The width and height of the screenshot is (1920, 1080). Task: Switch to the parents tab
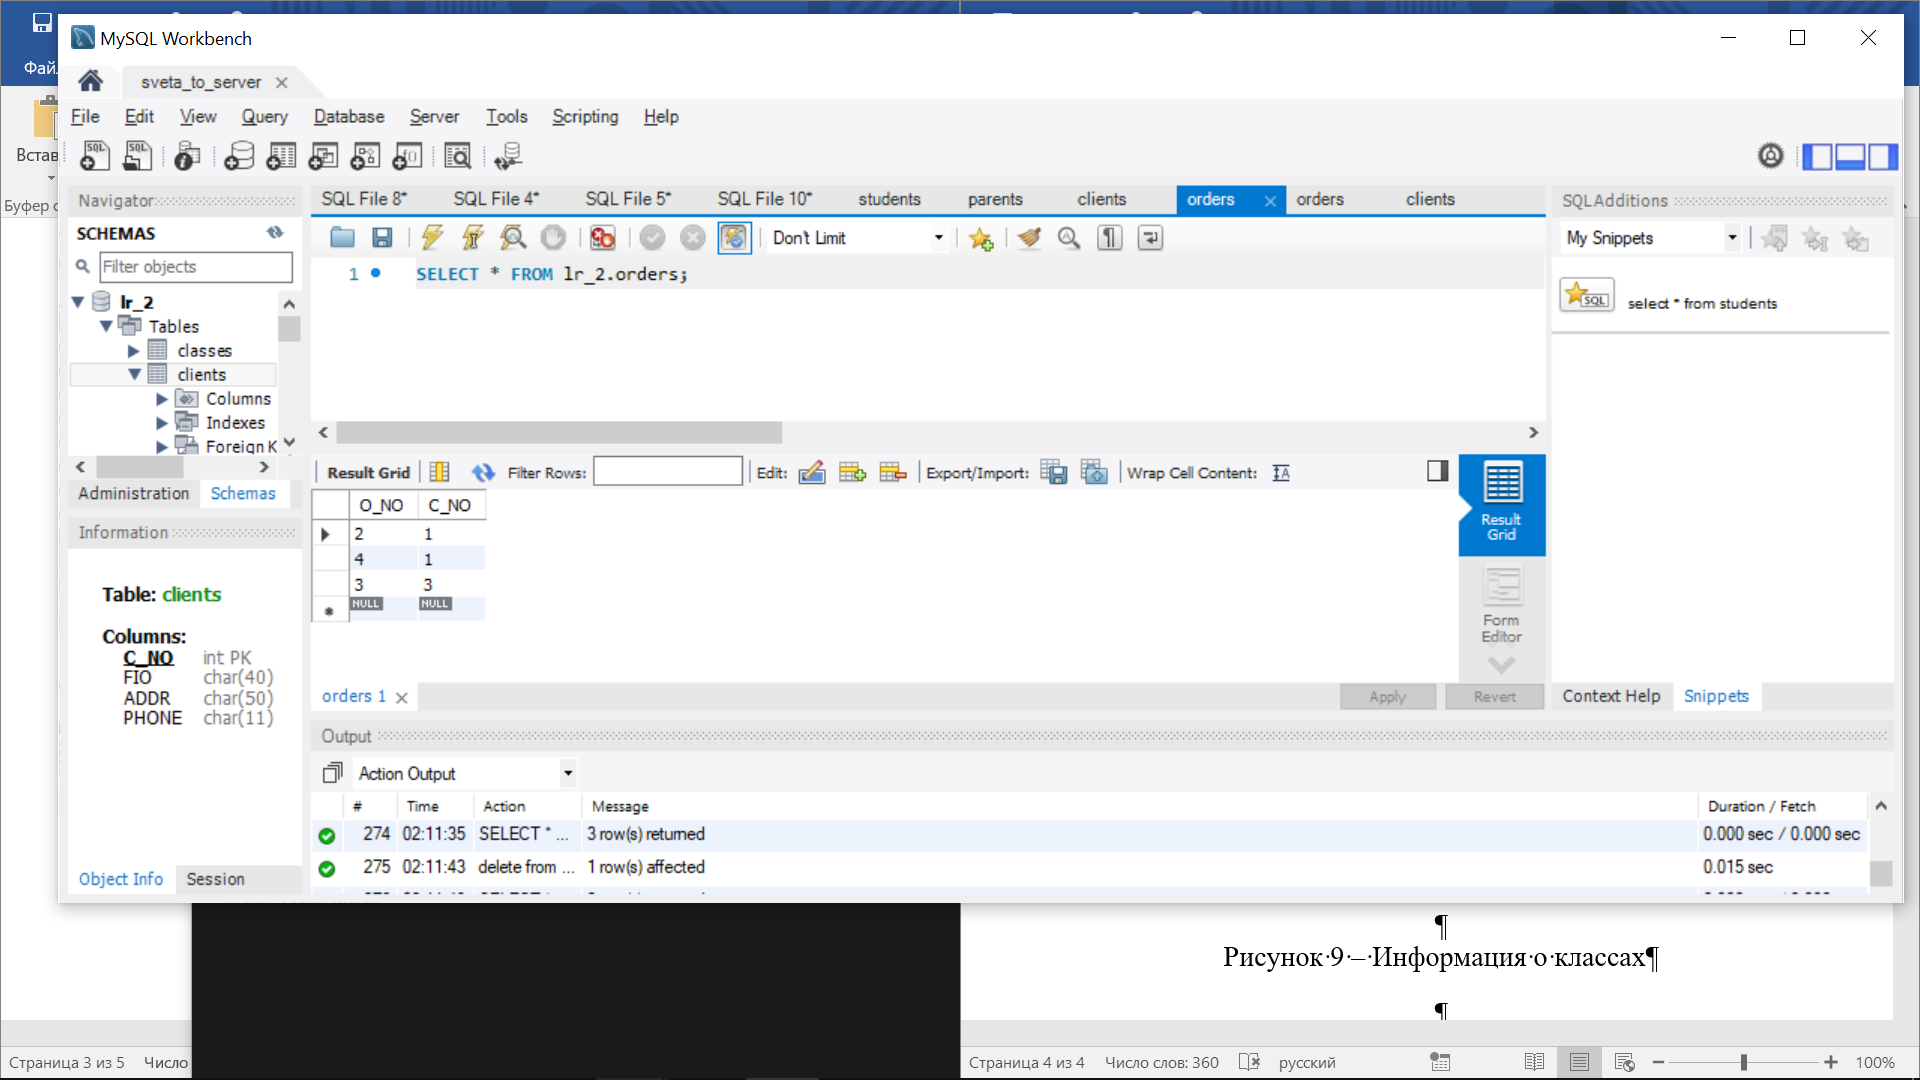pos(995,199)
